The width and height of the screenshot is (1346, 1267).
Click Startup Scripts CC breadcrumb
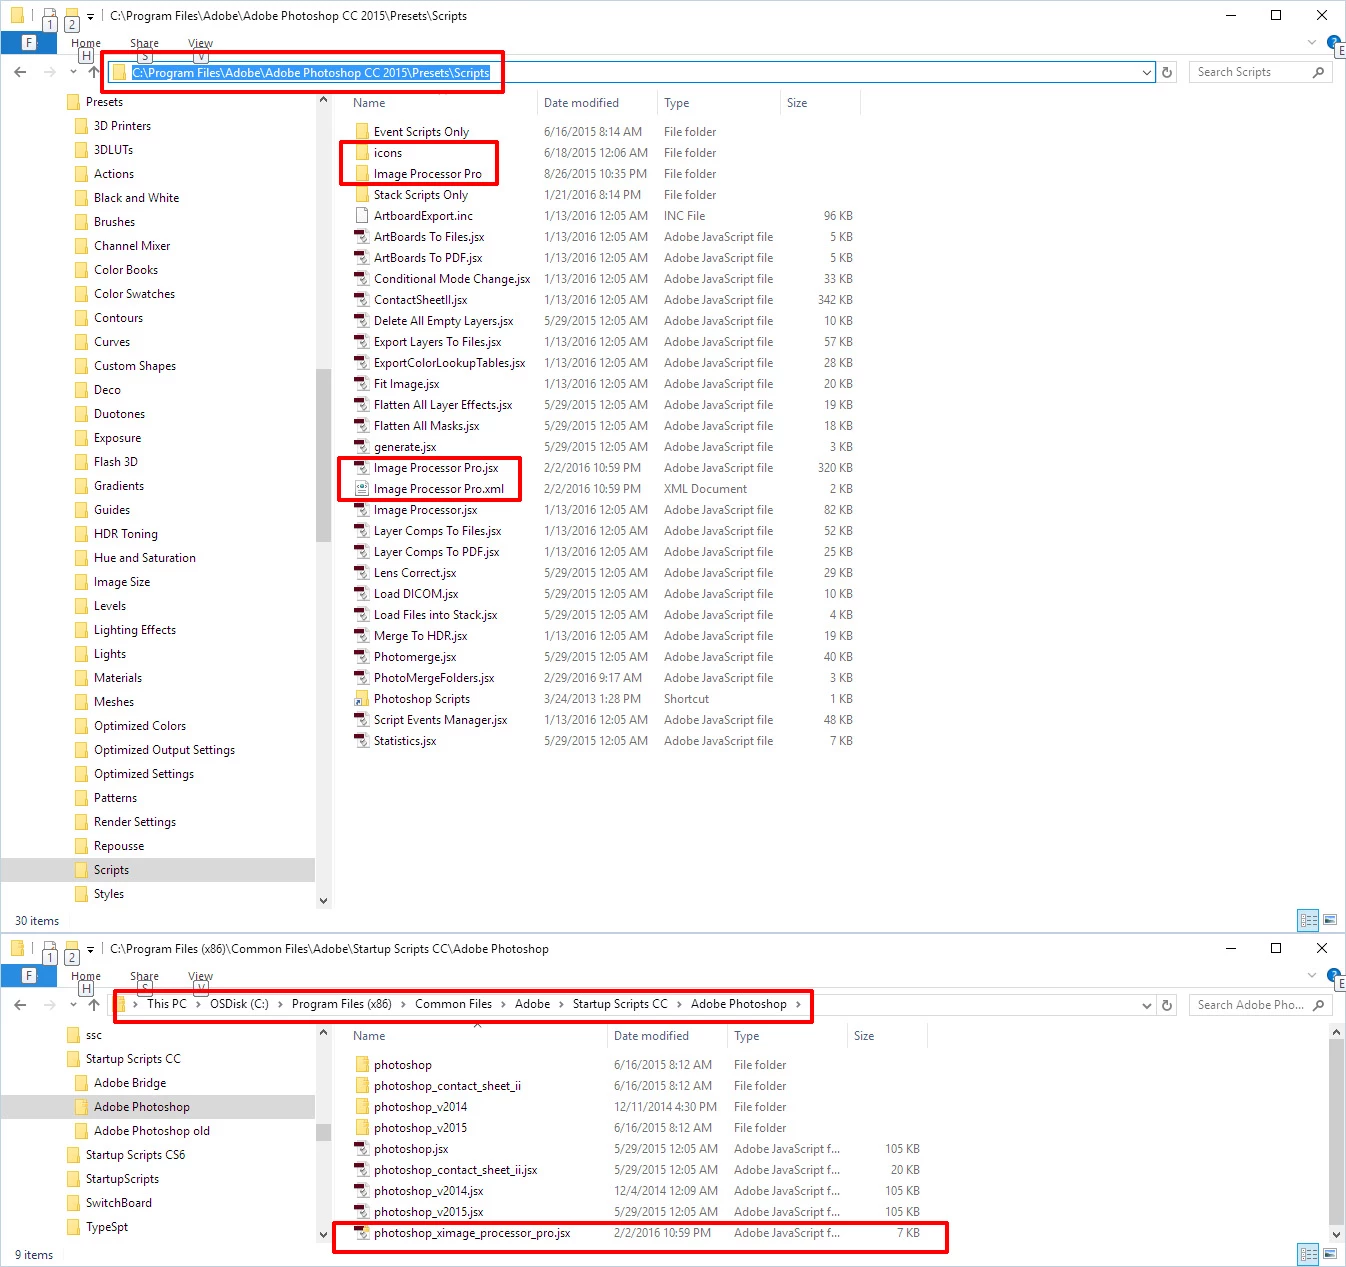pyautogui.click(x=620, y=1004)
